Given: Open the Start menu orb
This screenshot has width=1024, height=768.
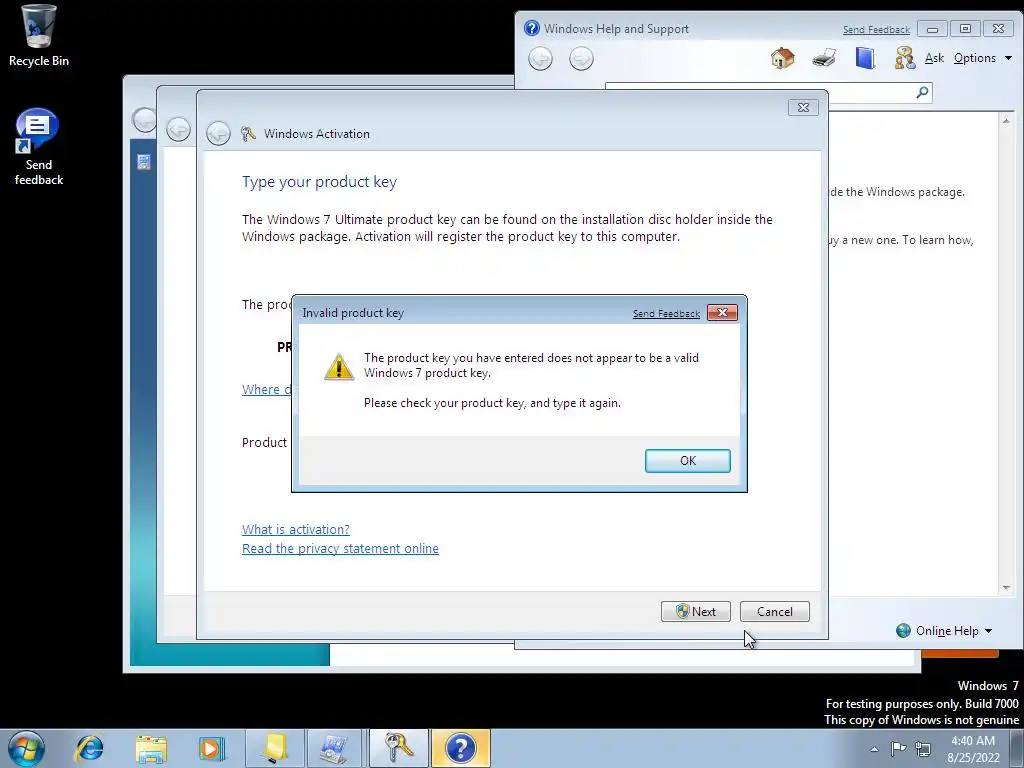Looking at the screenshot, I should (x=27, y=748).
